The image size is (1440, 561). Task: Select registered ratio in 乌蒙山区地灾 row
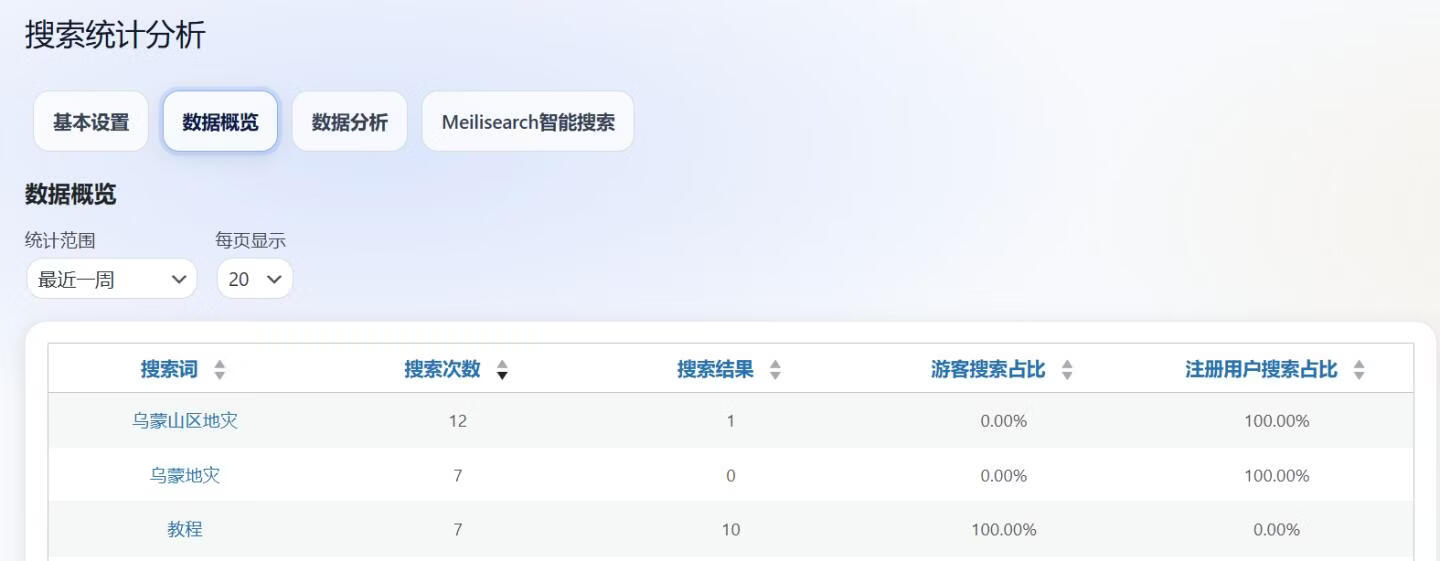[1277, 421]
